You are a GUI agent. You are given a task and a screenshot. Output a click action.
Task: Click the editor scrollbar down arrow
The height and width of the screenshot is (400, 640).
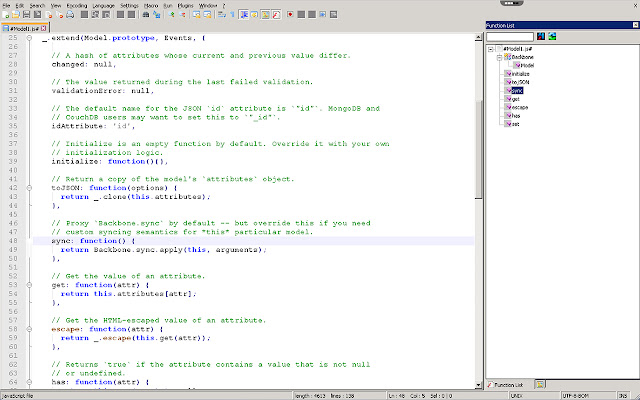478,385
